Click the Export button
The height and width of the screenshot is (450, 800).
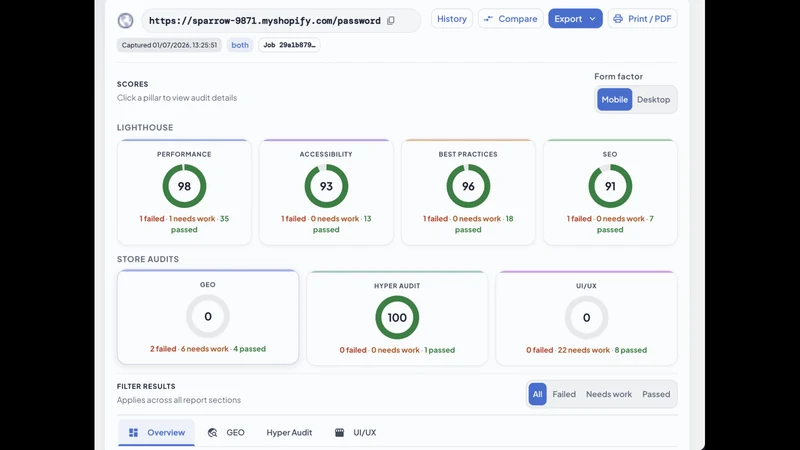575,19
